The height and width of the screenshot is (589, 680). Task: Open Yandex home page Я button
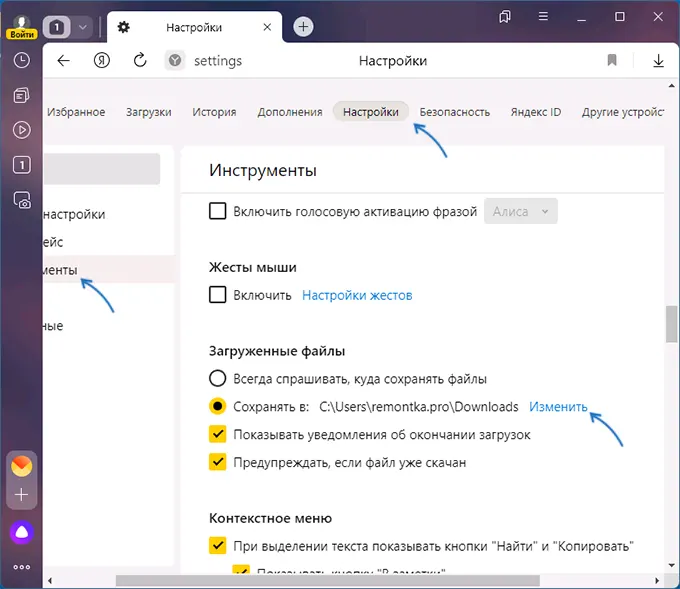point(101,60)
